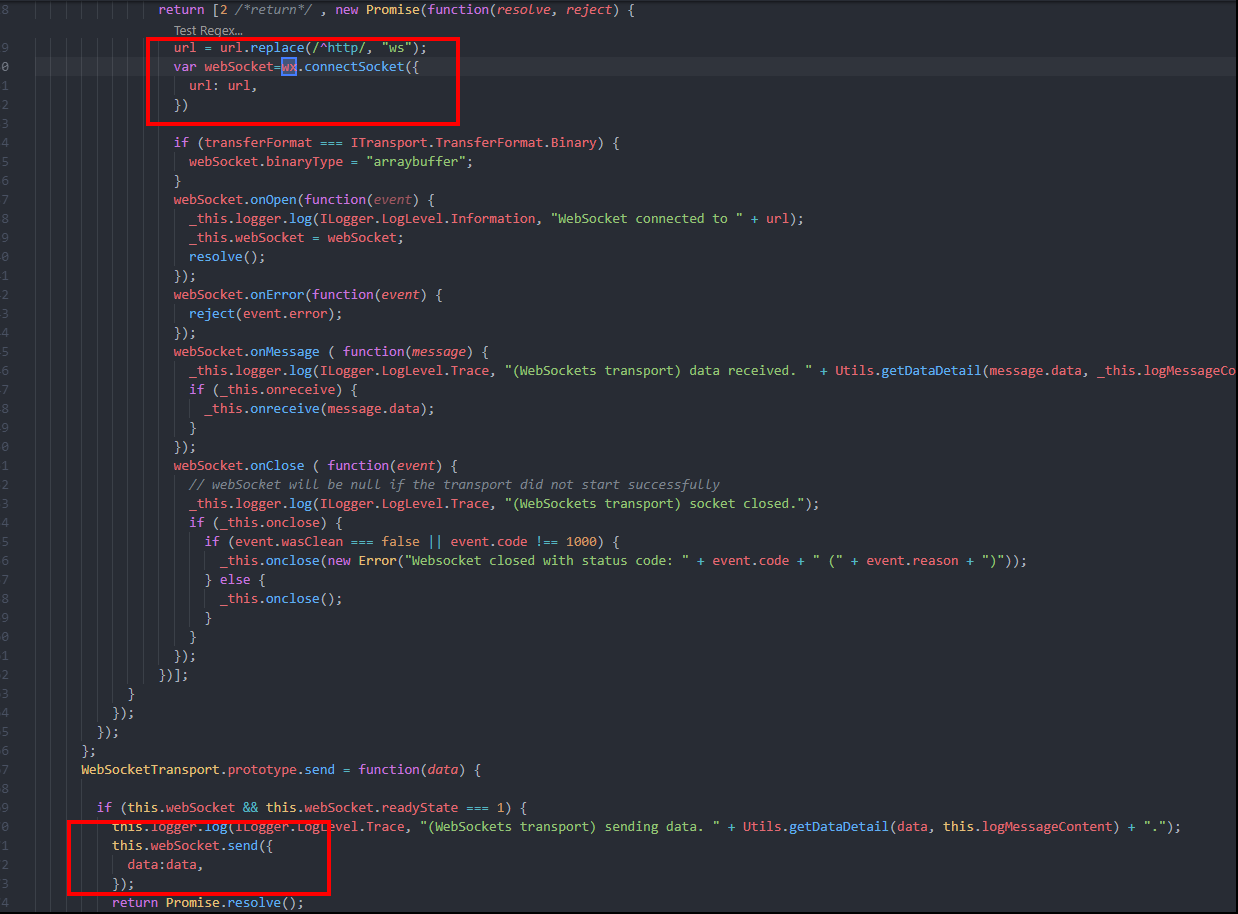This screenshot has width=1238, height=914.
Task: Click 'ILogger.LogLevel.Information' in the onOpen log
Action: 427,218
